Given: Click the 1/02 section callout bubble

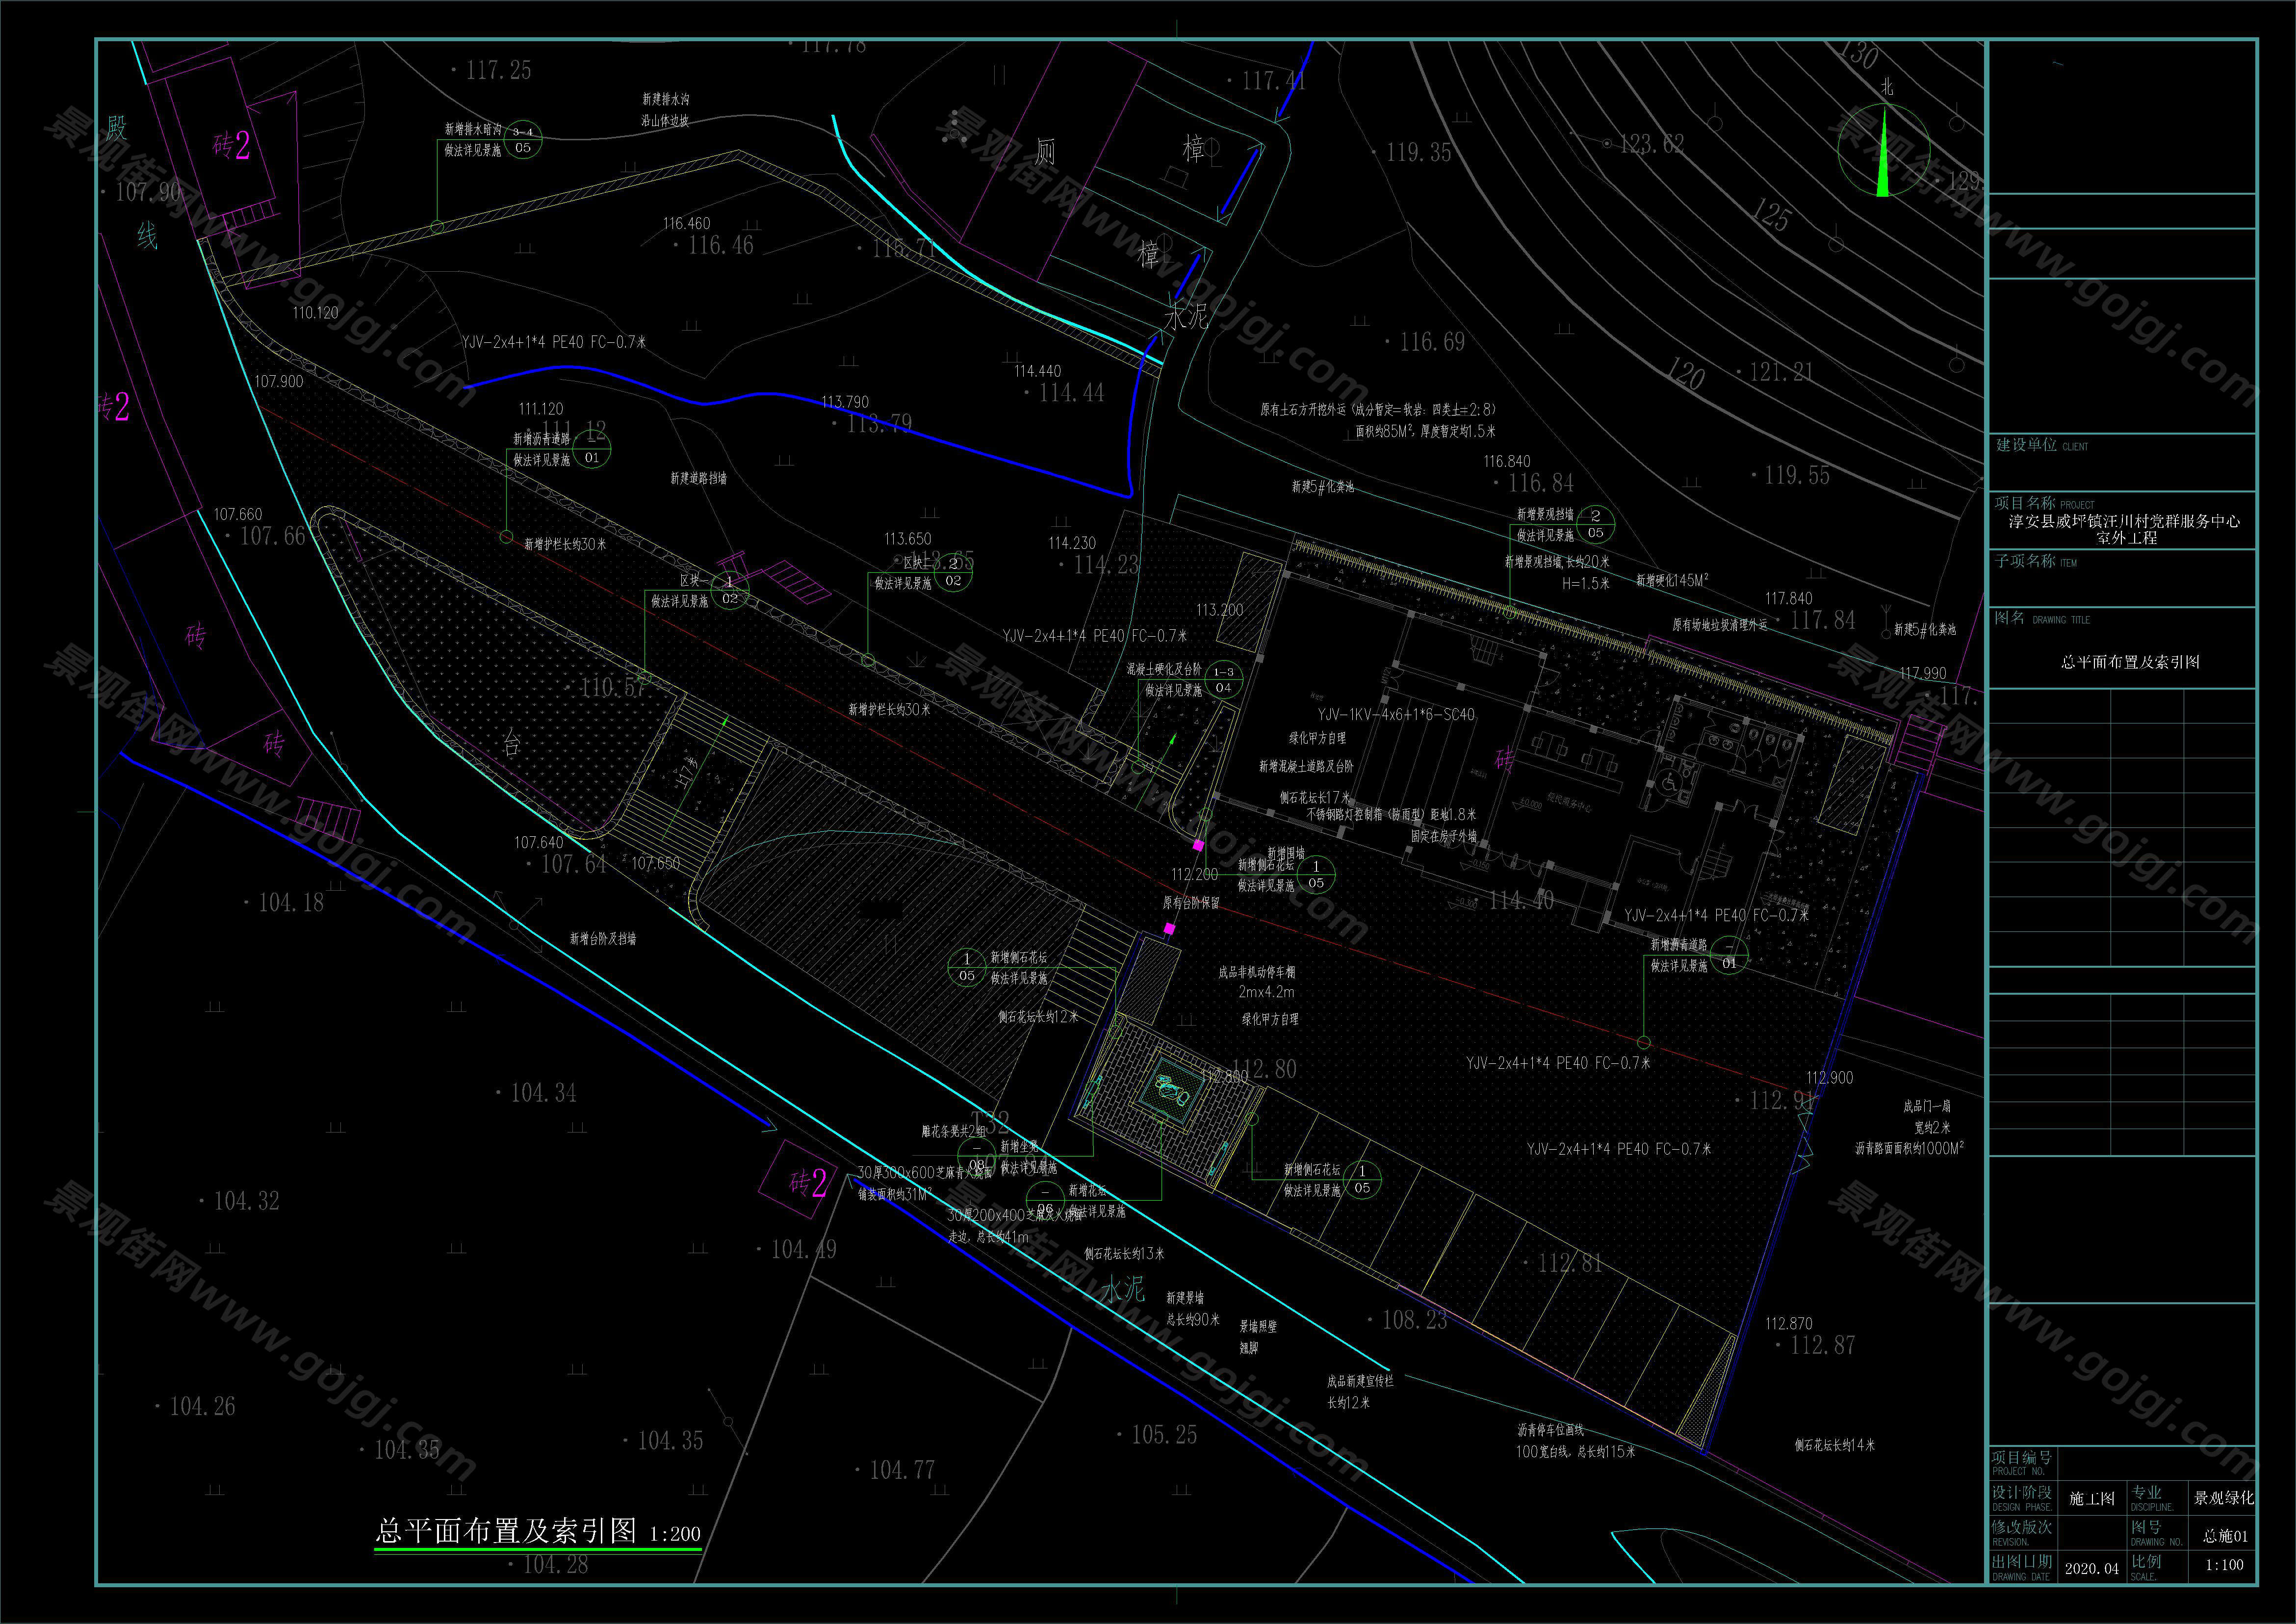Looking at the screenshot, I should coord(730,590).
